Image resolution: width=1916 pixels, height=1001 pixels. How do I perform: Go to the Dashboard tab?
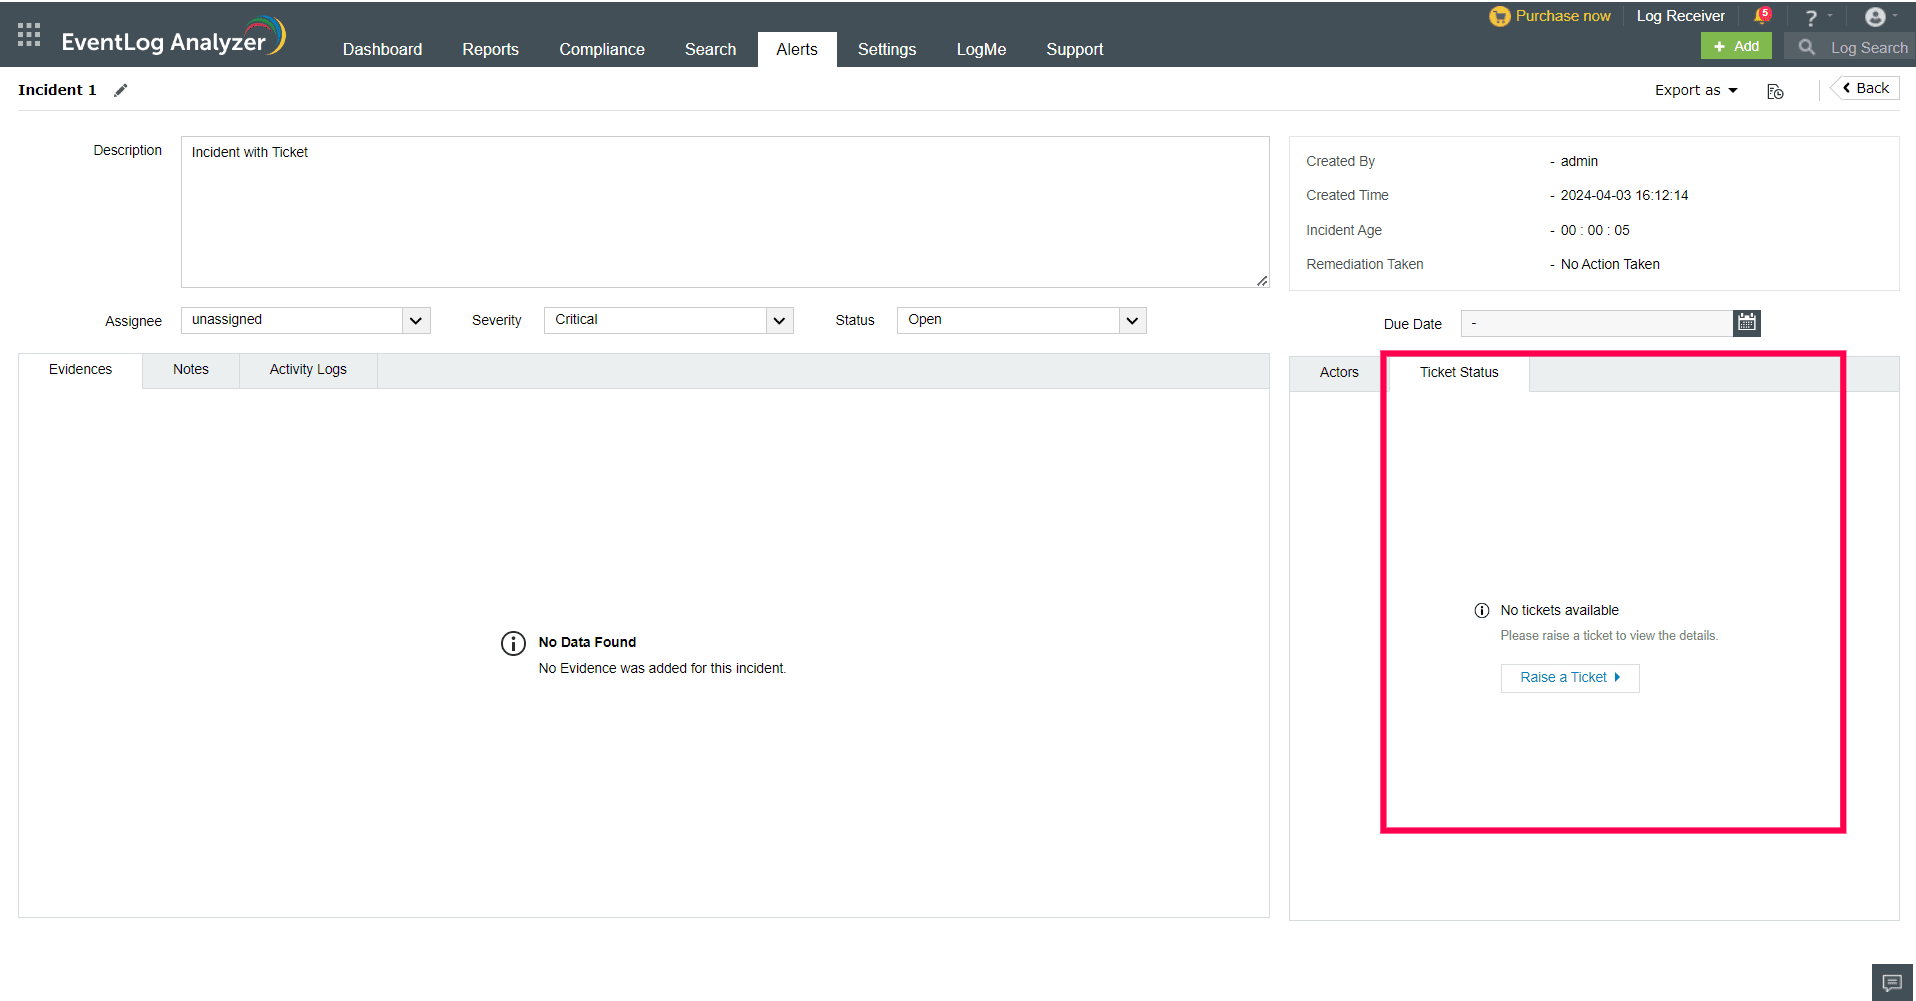382,49
